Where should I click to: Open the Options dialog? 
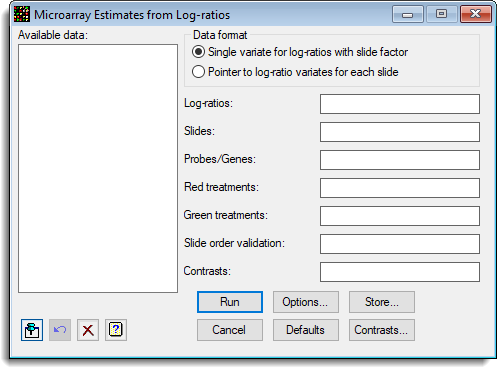click(x=306, y=302)
